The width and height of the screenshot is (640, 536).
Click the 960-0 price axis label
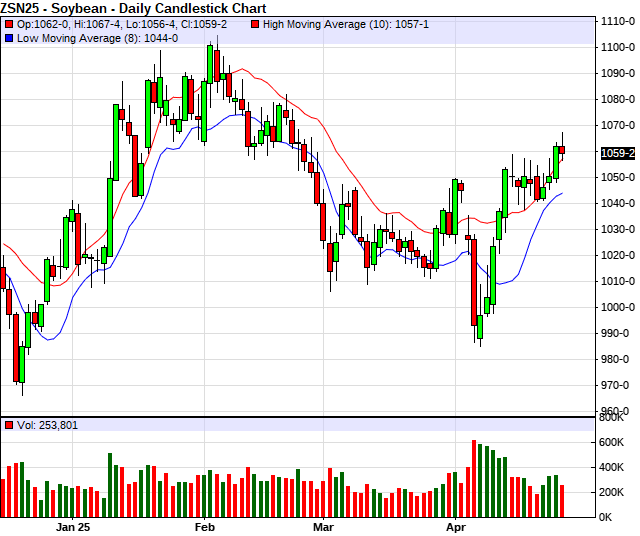[x=614, y=411]
